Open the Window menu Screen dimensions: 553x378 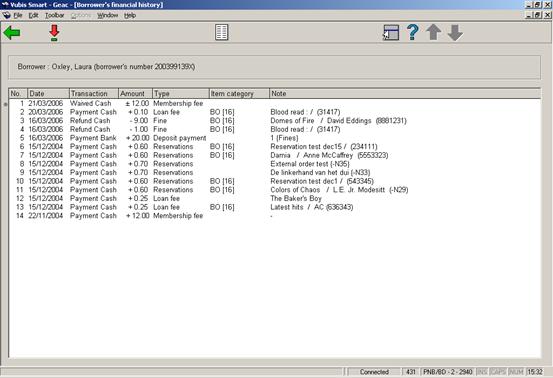pos(108,16)
